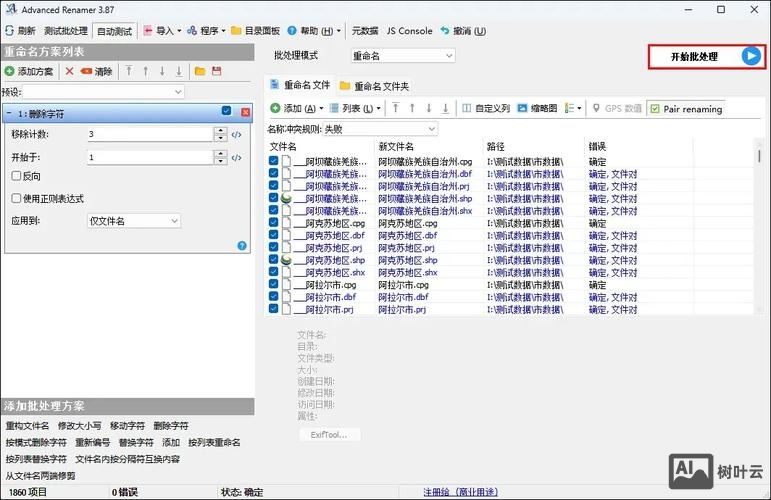Click the 撤消 (U) undo button
Viewport: 771px width, 500px height.
(x=463, y=31)
